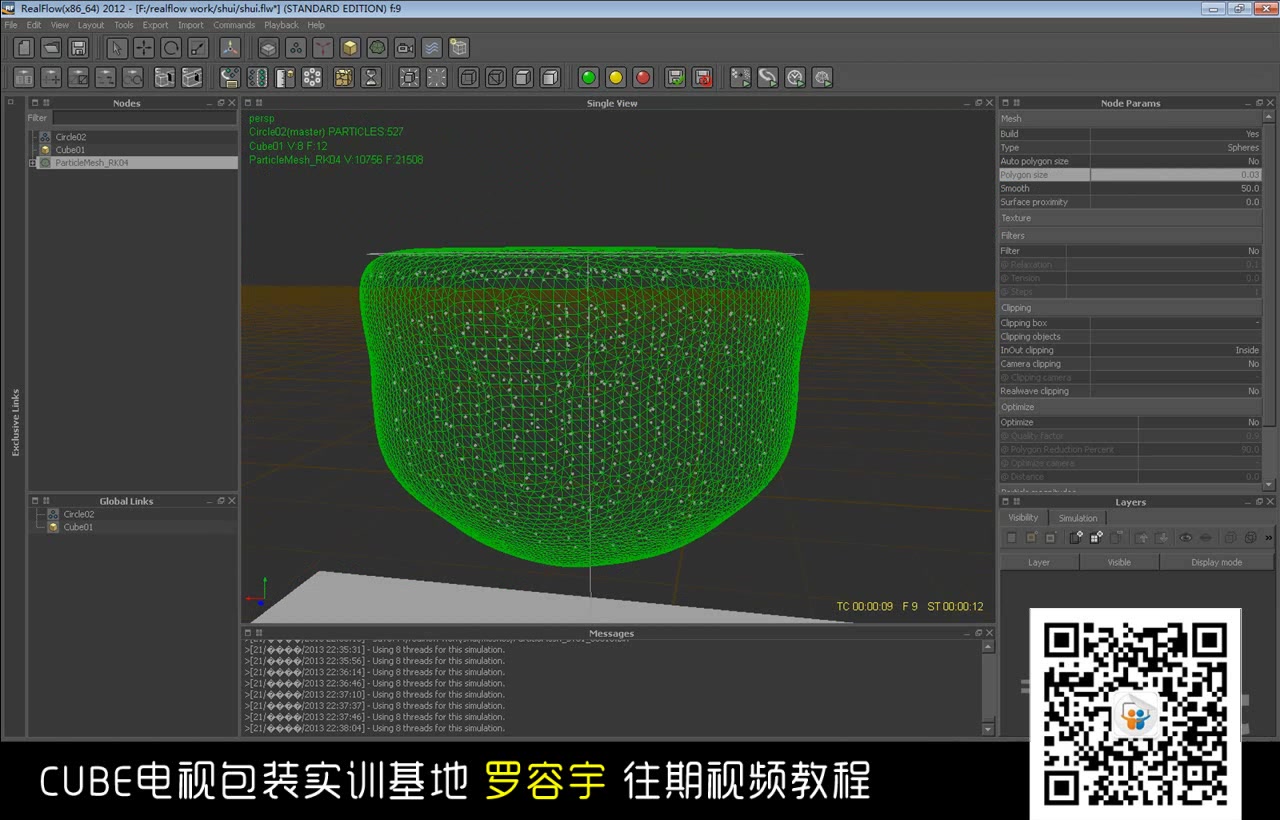Open the Playback menu
The image size is (1280, 820).
pyautogui.click(x=282, y=25)
